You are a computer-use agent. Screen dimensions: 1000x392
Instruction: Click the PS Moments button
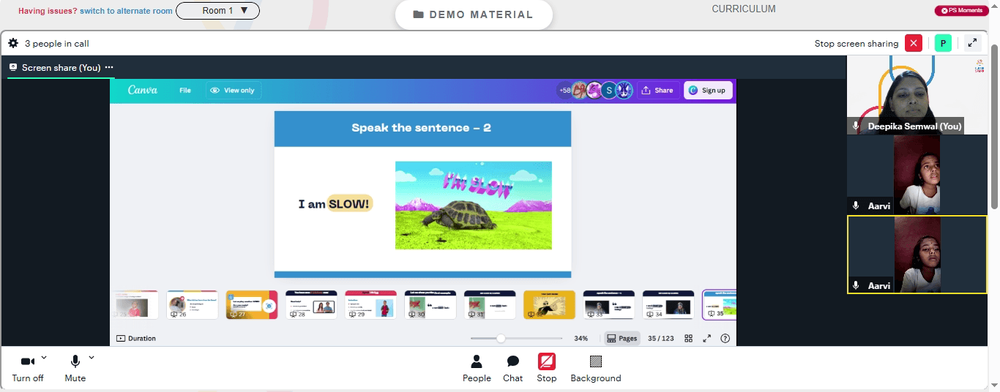[x=961, y=10]
